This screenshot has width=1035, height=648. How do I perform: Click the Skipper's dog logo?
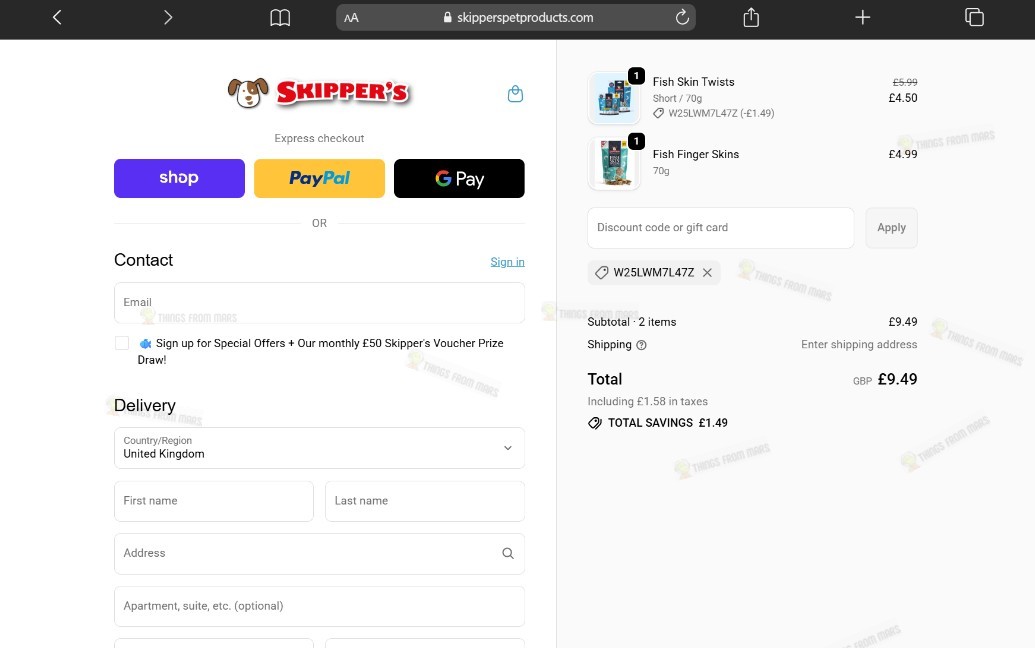point(319,92)
